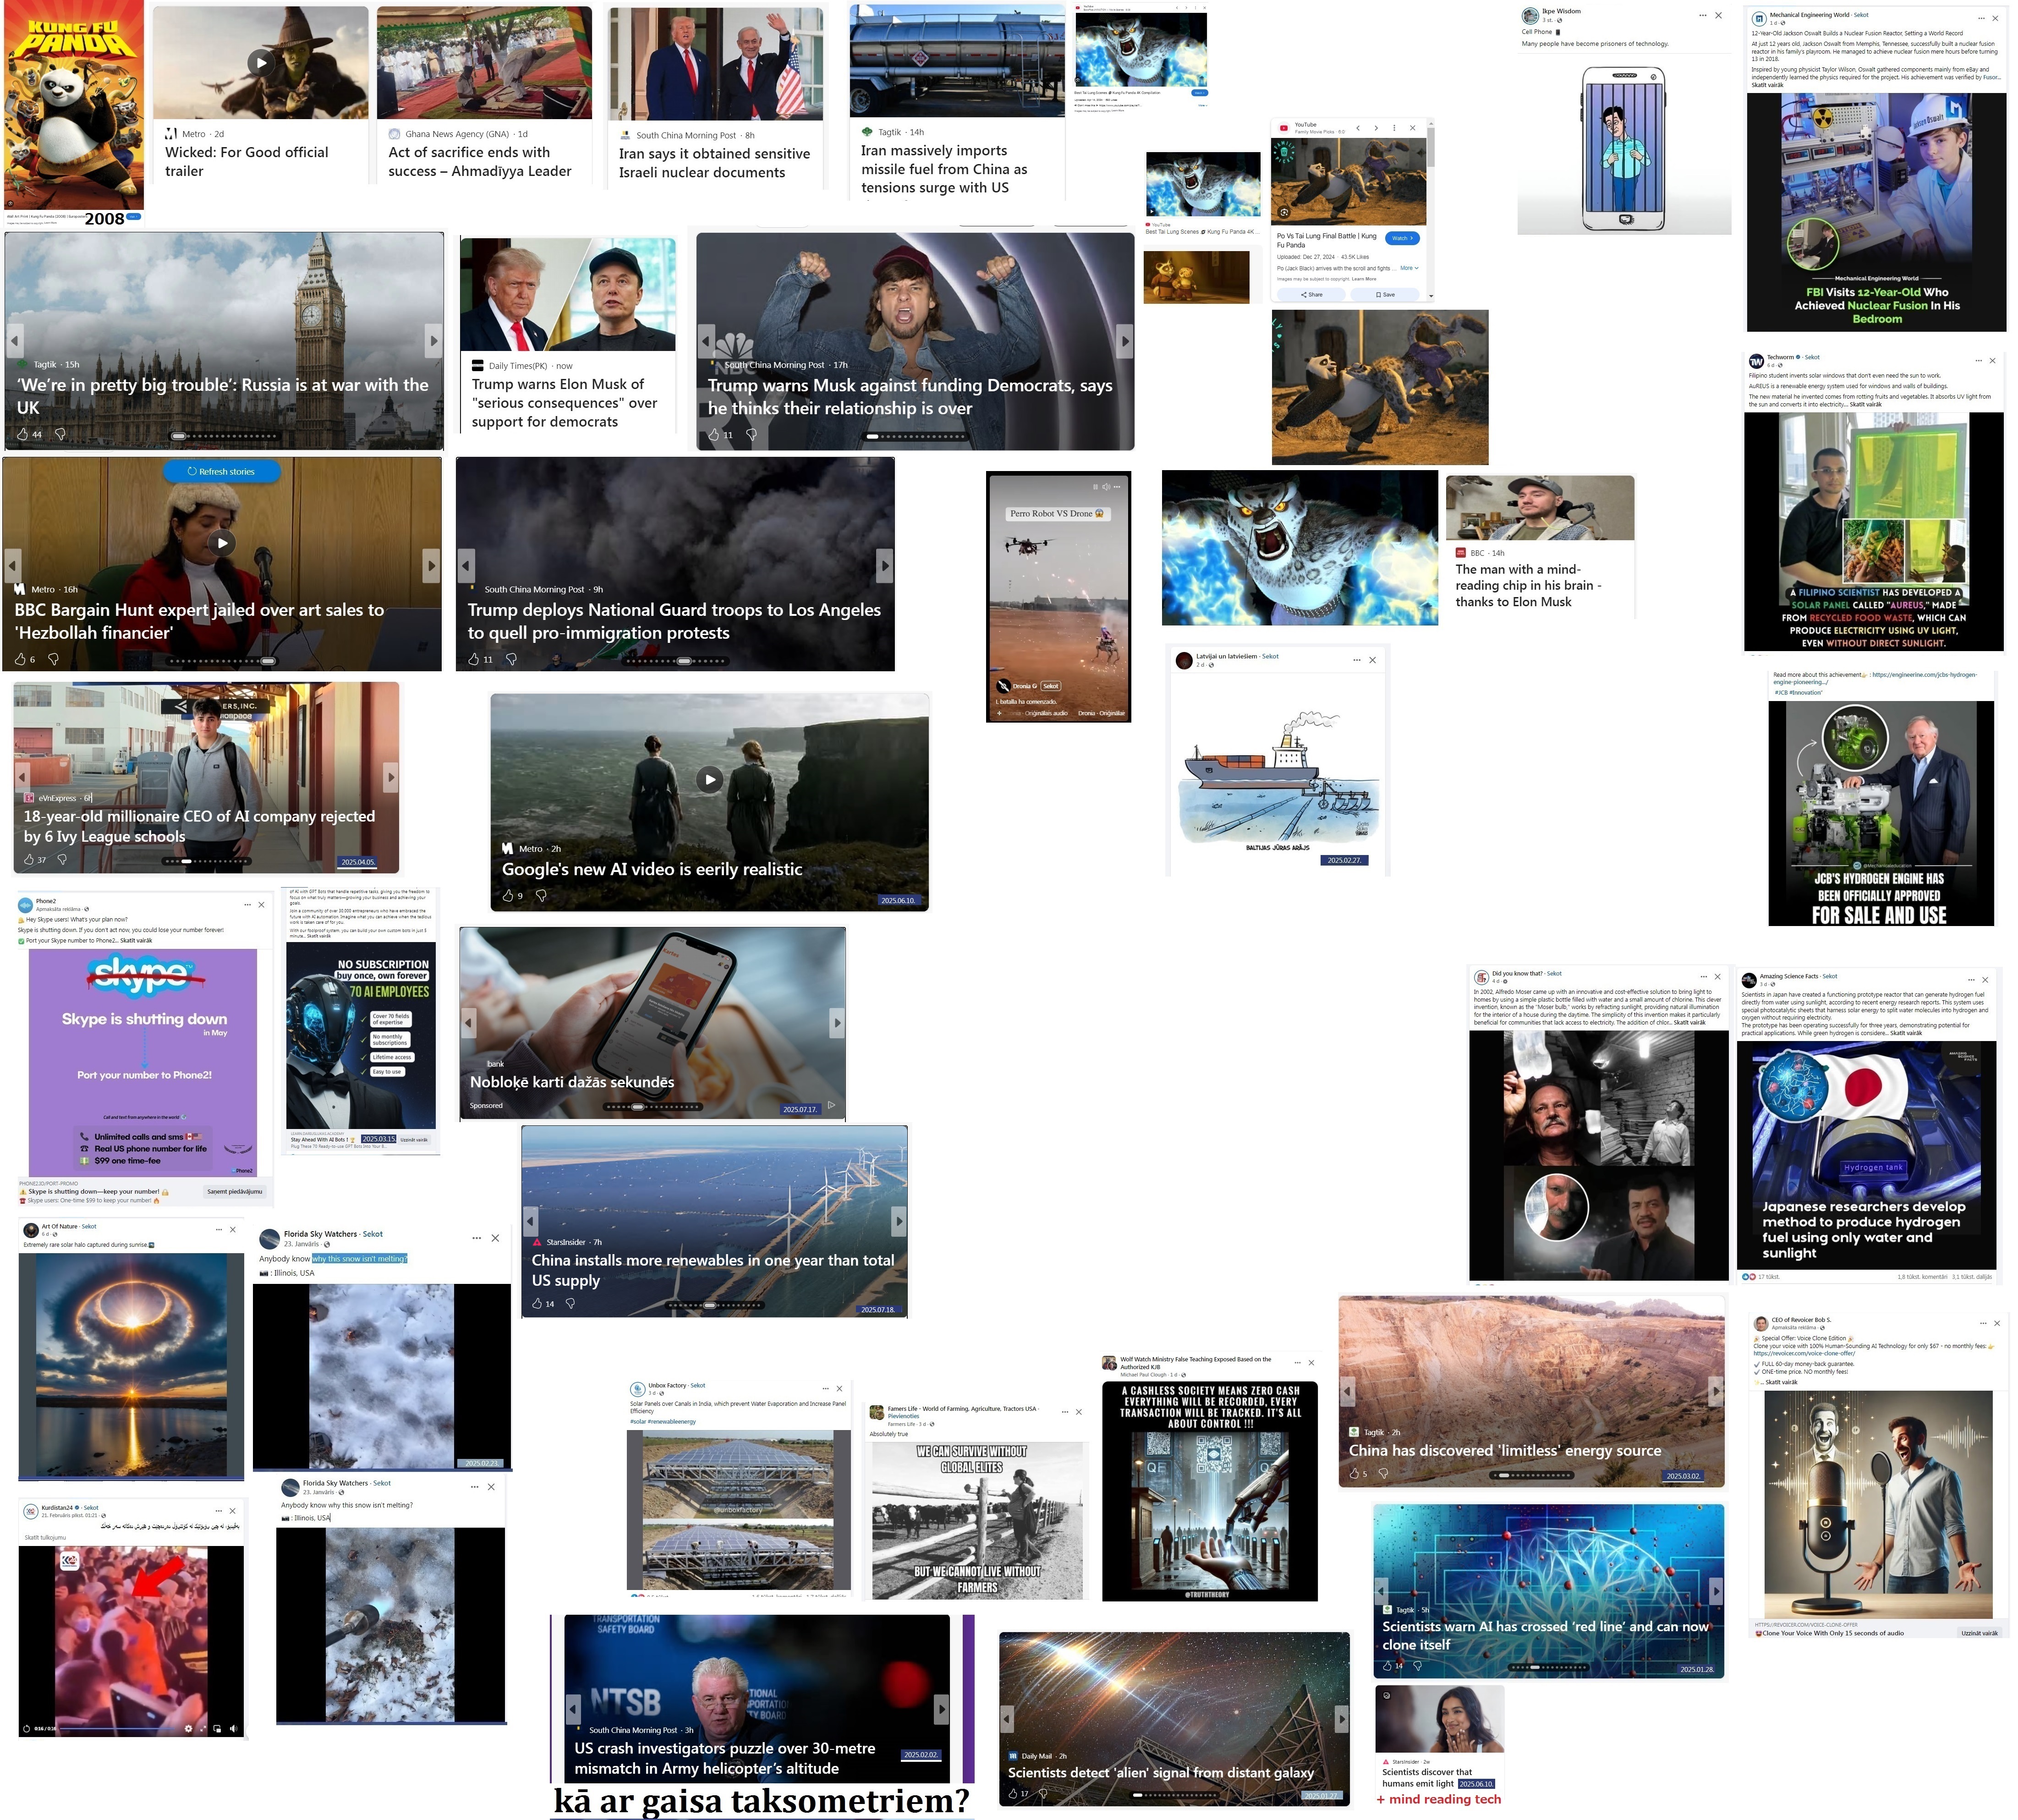Open post options on Latvijai un latviešiem post
This screenshot has height=1820, width=2018.
(x=1356, y=660)
